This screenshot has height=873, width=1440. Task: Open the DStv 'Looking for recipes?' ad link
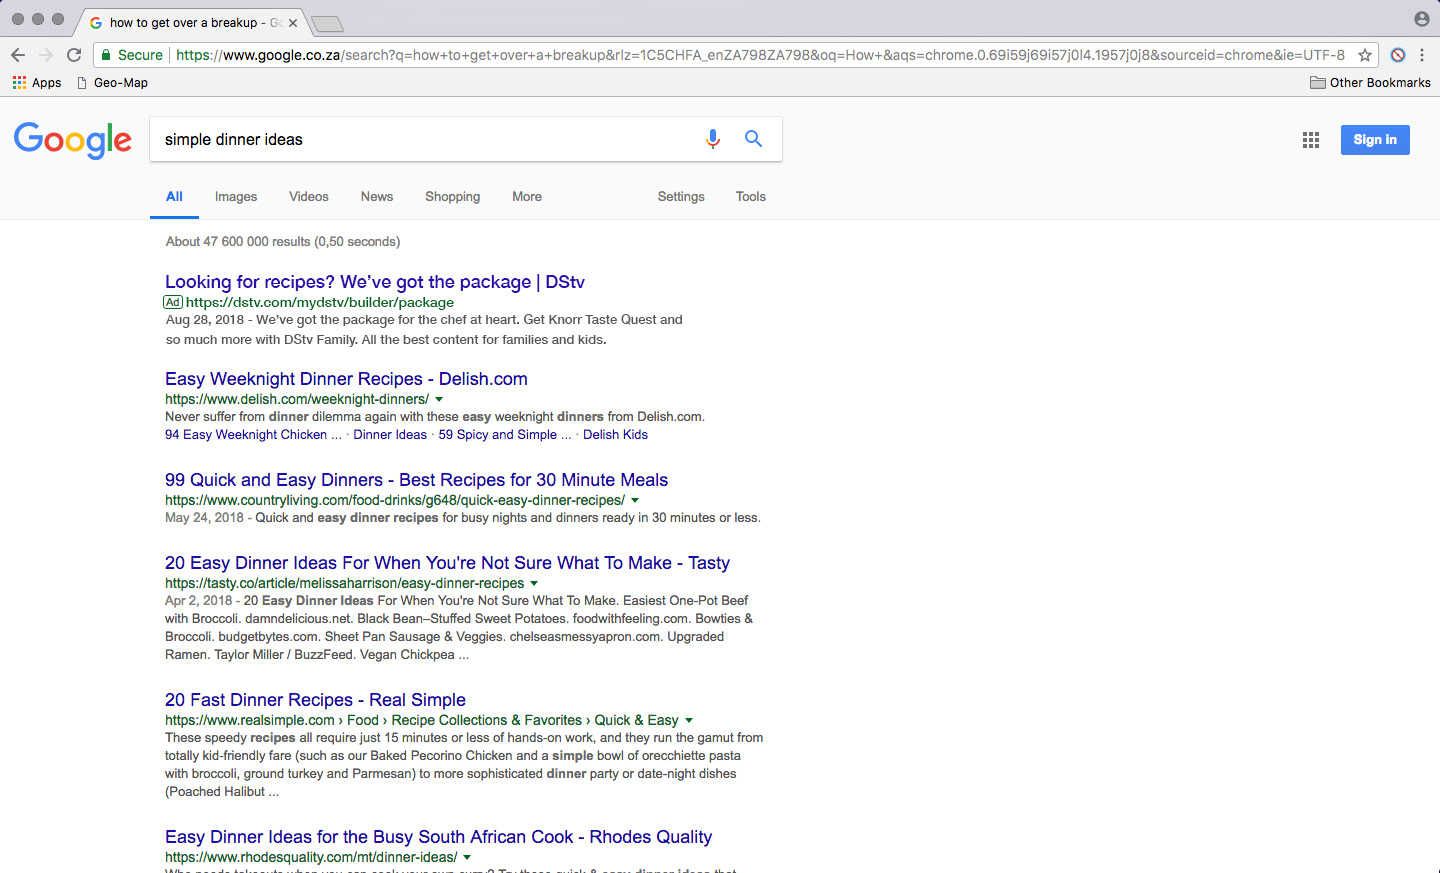375,282
